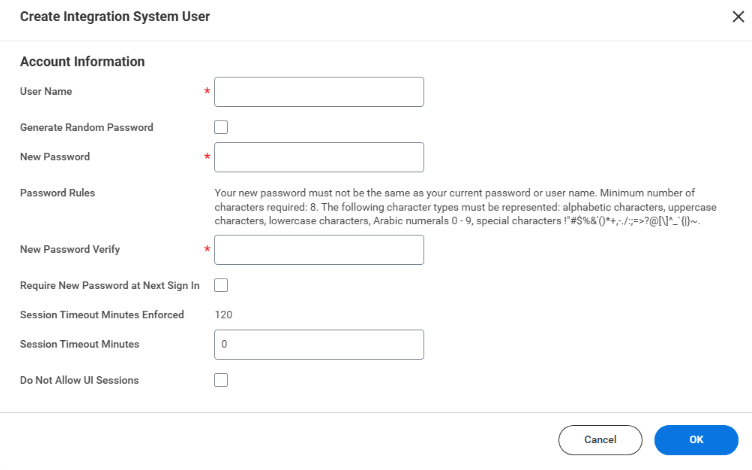Click the required marker for New Password Verify
Viewport: 752px width, 470px height.
point(207,249)
